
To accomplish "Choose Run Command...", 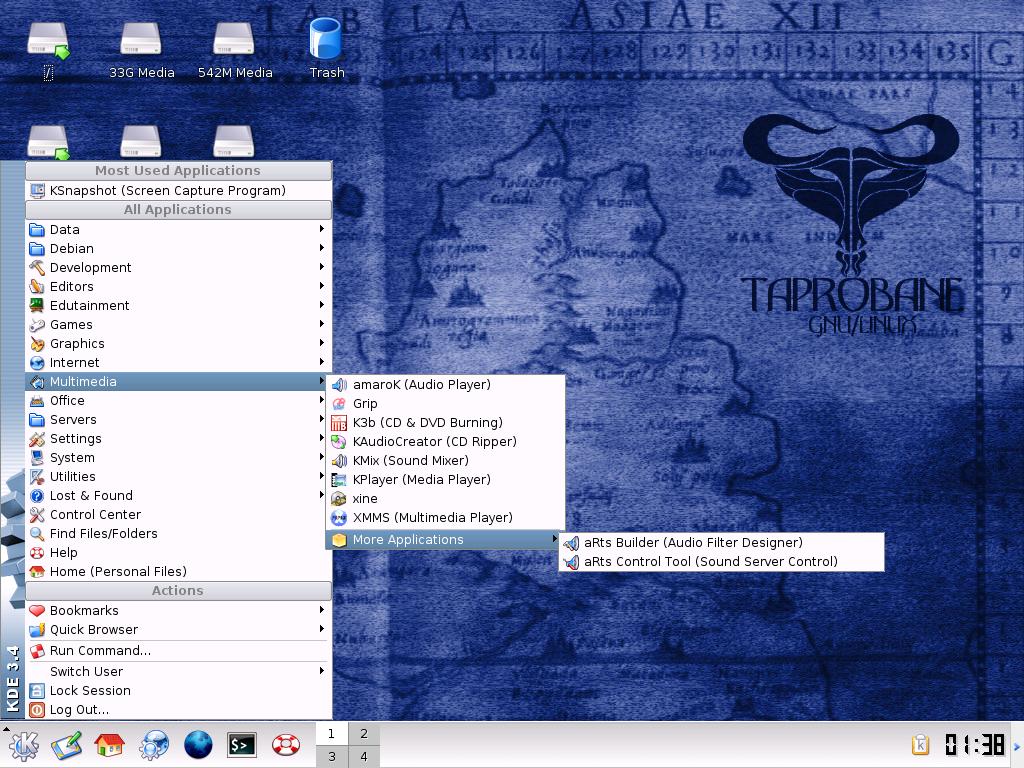I will point(178,650).
